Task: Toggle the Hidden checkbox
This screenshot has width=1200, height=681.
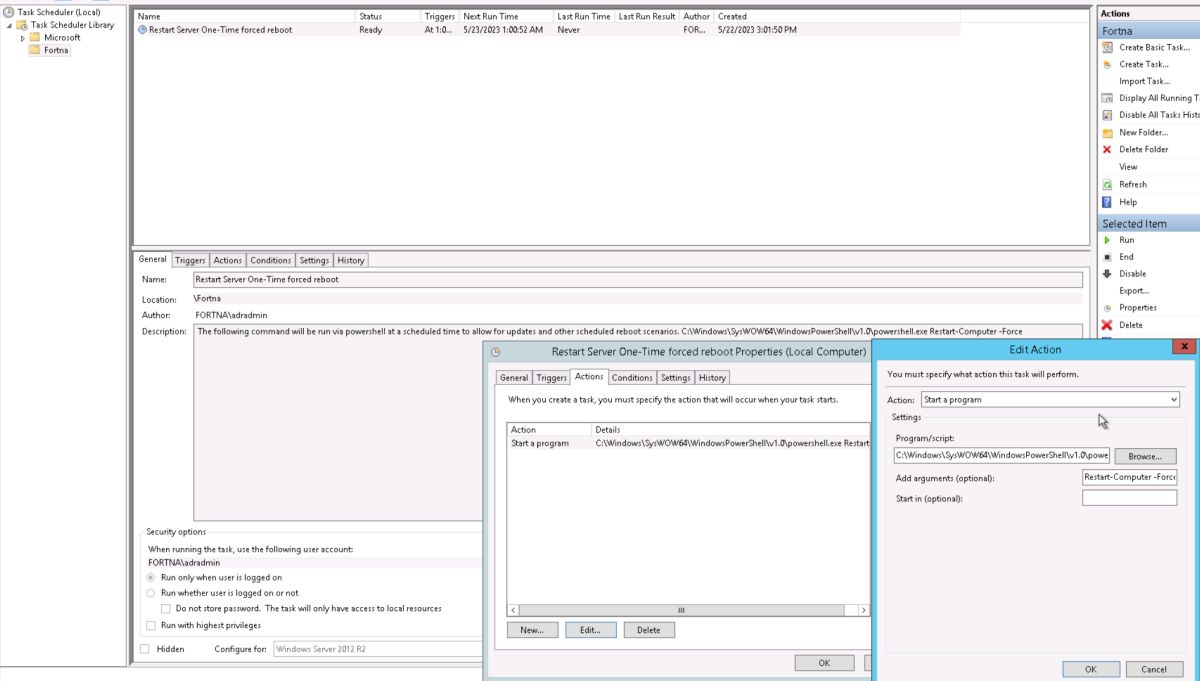Action: [145, 649]
